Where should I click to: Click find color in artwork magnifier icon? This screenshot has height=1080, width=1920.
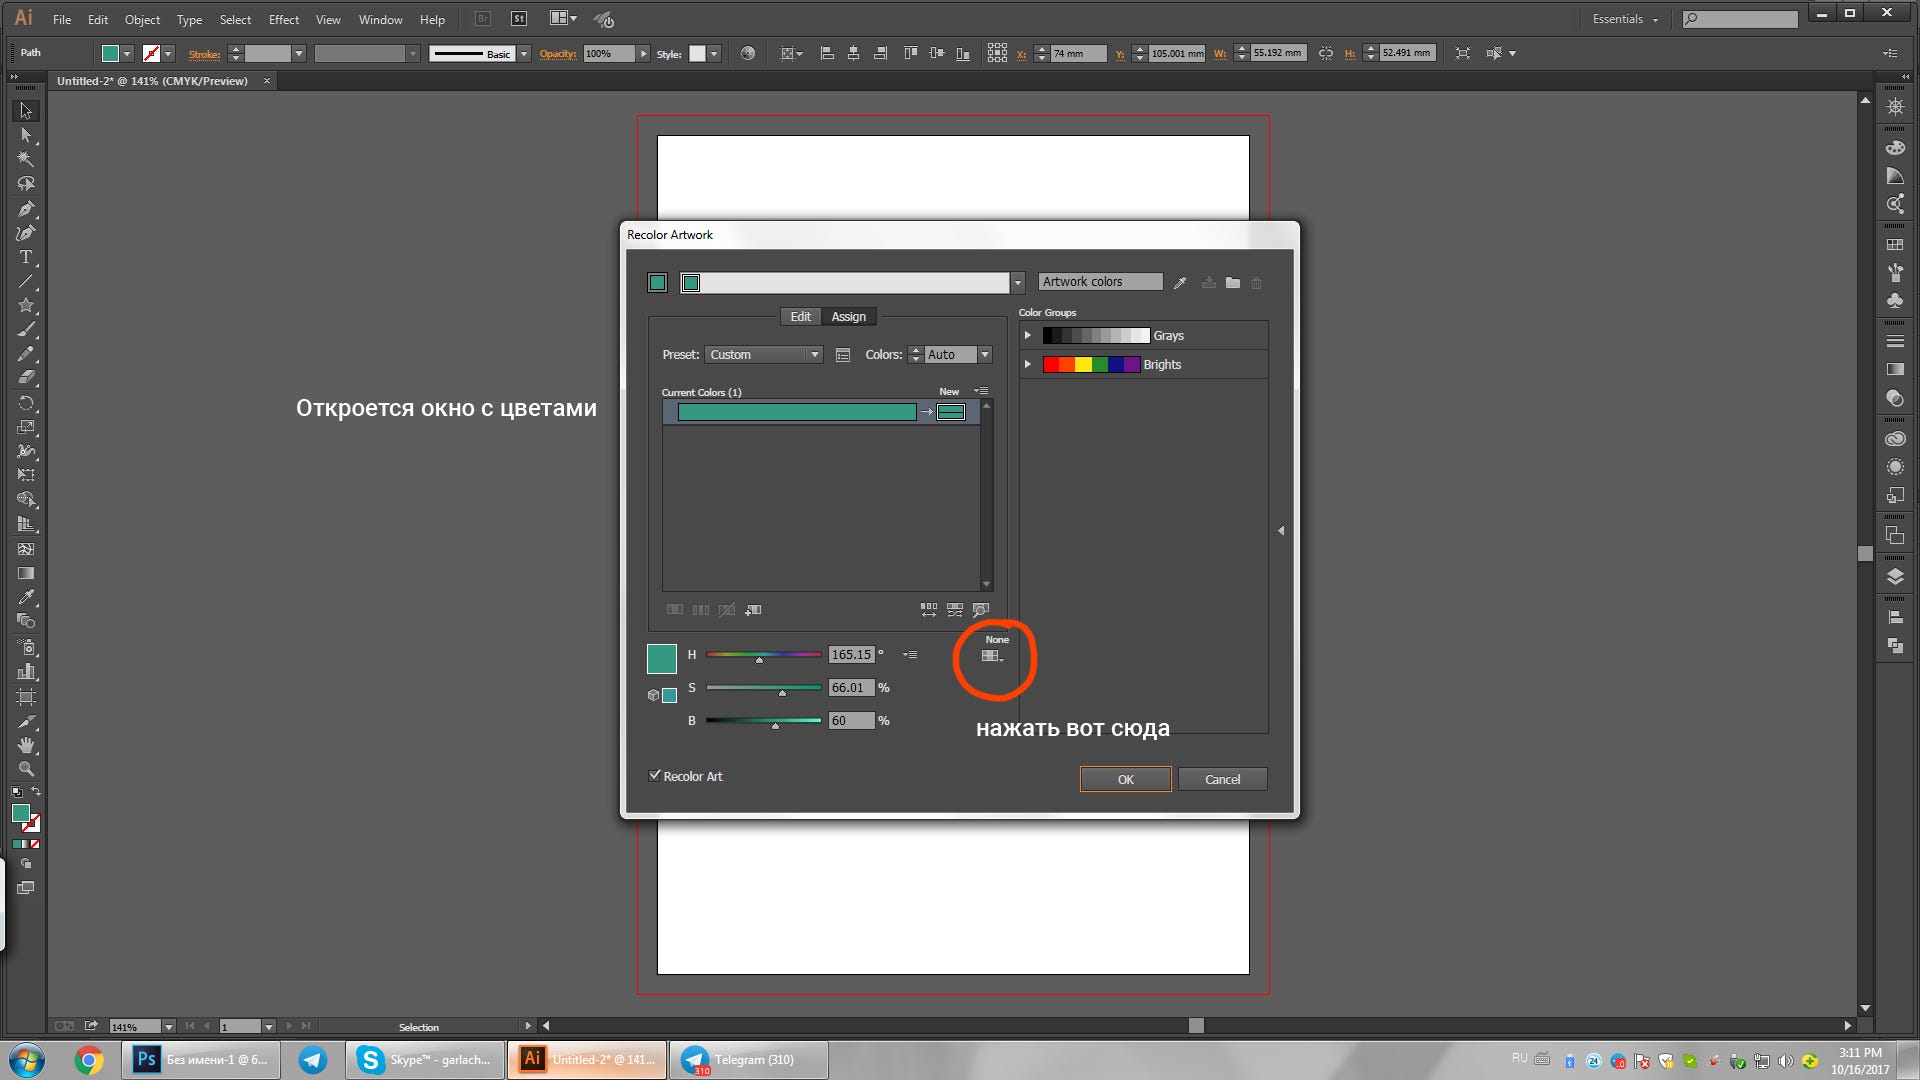981,609
